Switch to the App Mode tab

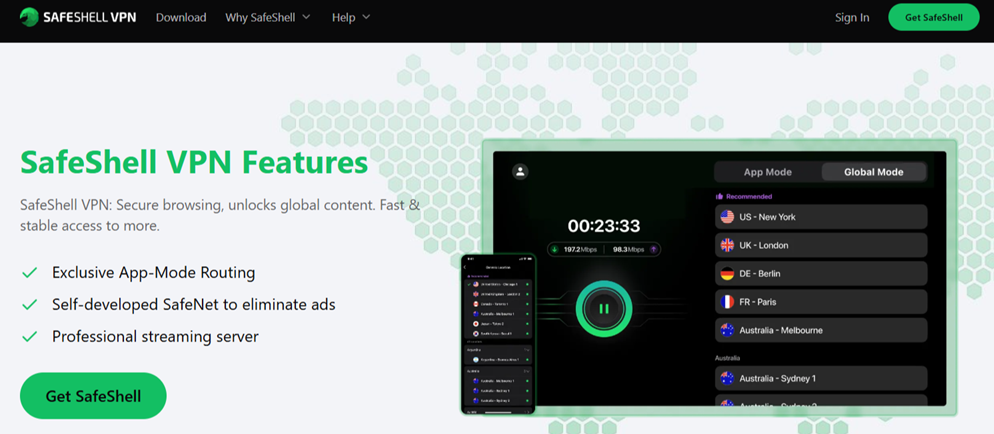[768, 172]
